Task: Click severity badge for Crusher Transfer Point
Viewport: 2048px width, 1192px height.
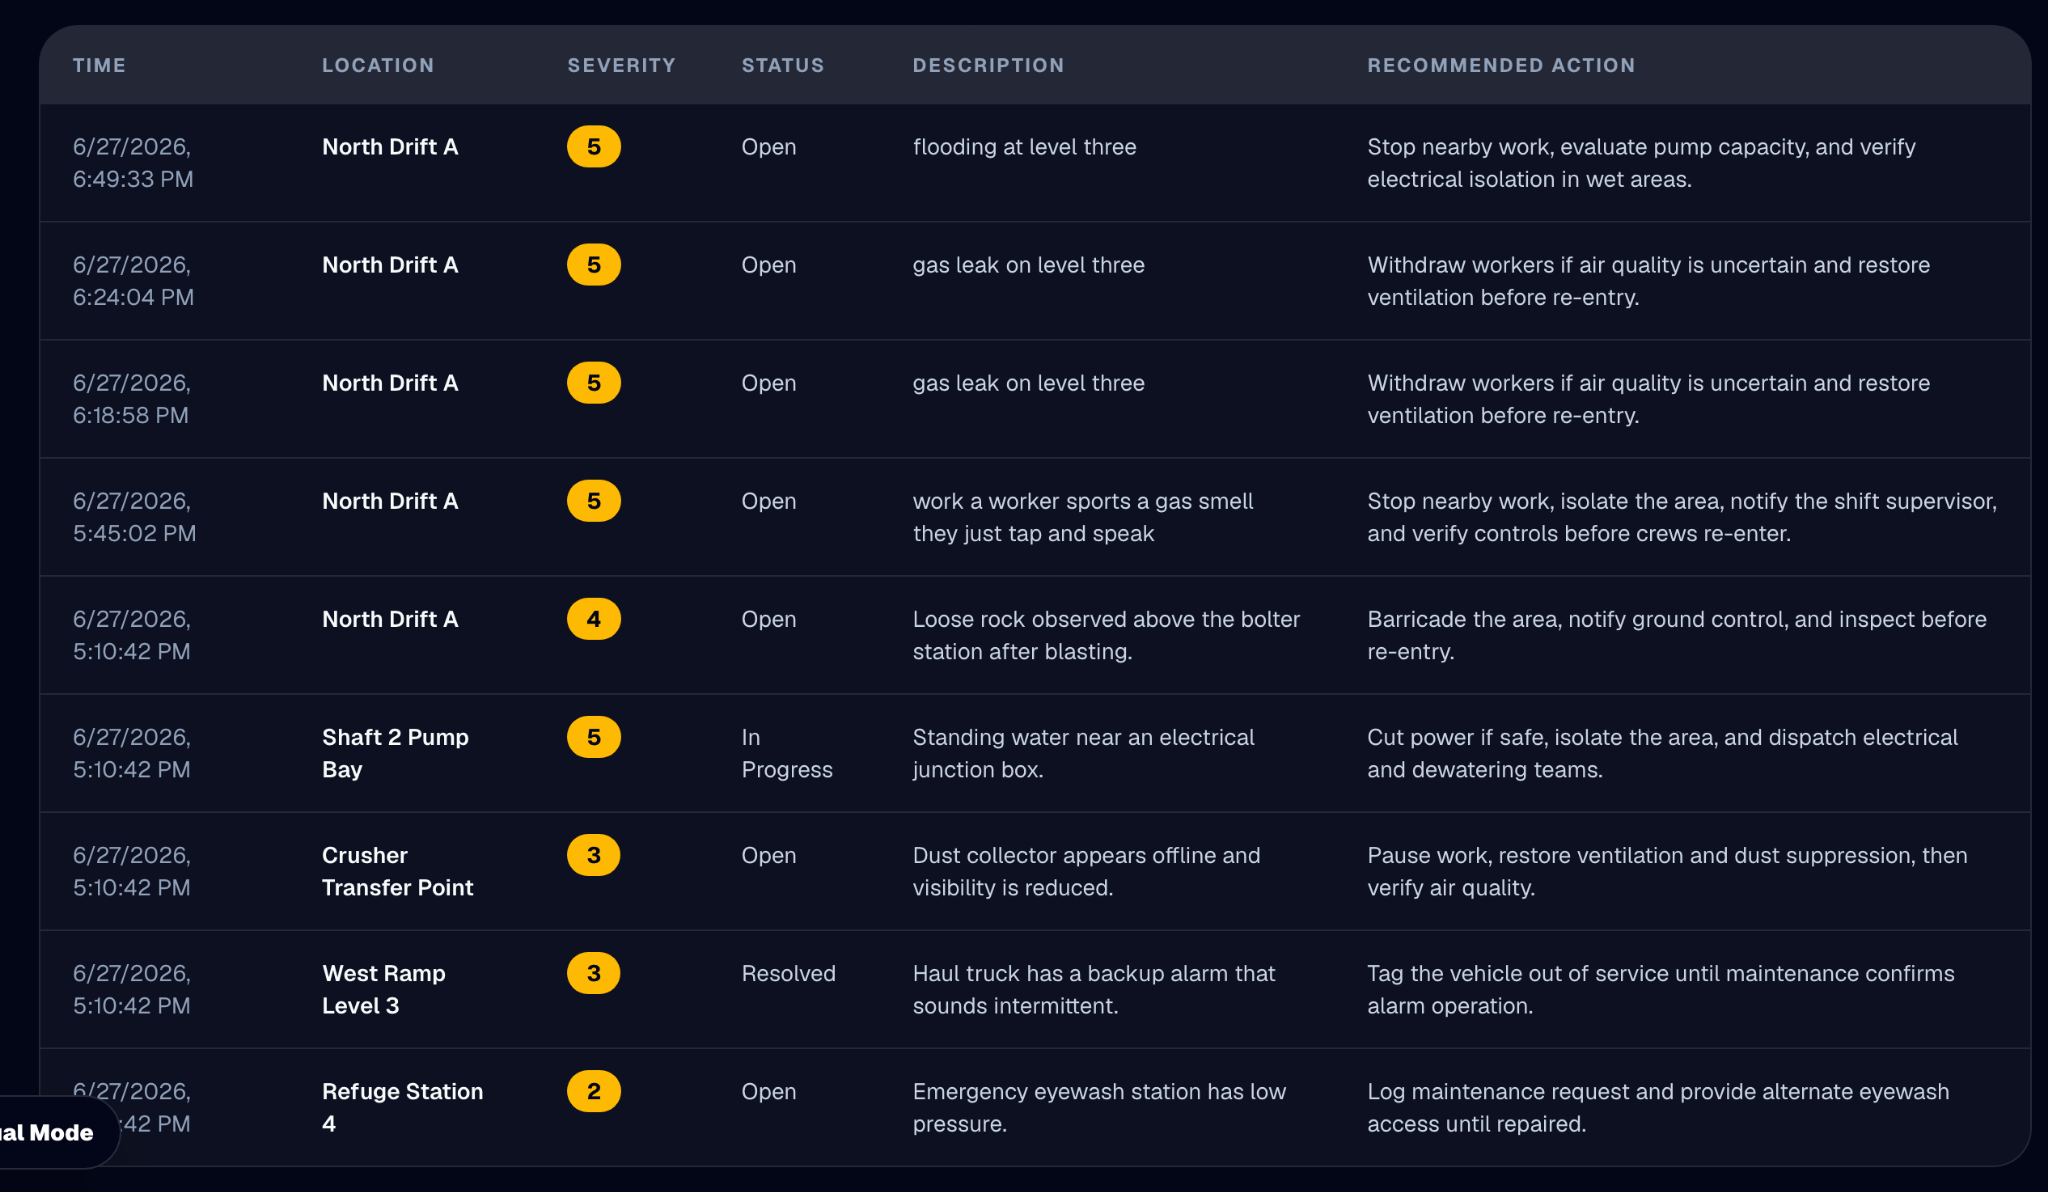Action: (594, 855)
